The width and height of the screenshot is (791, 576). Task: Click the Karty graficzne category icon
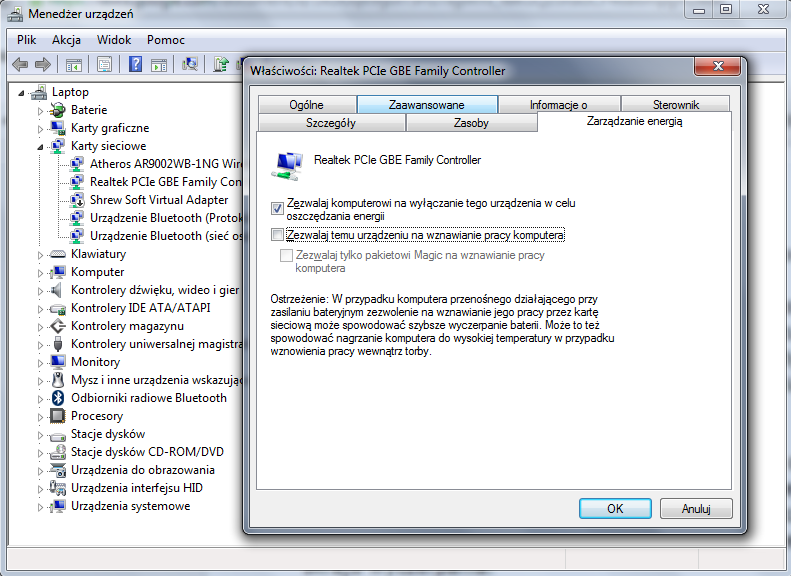click(x=58, y=128)
